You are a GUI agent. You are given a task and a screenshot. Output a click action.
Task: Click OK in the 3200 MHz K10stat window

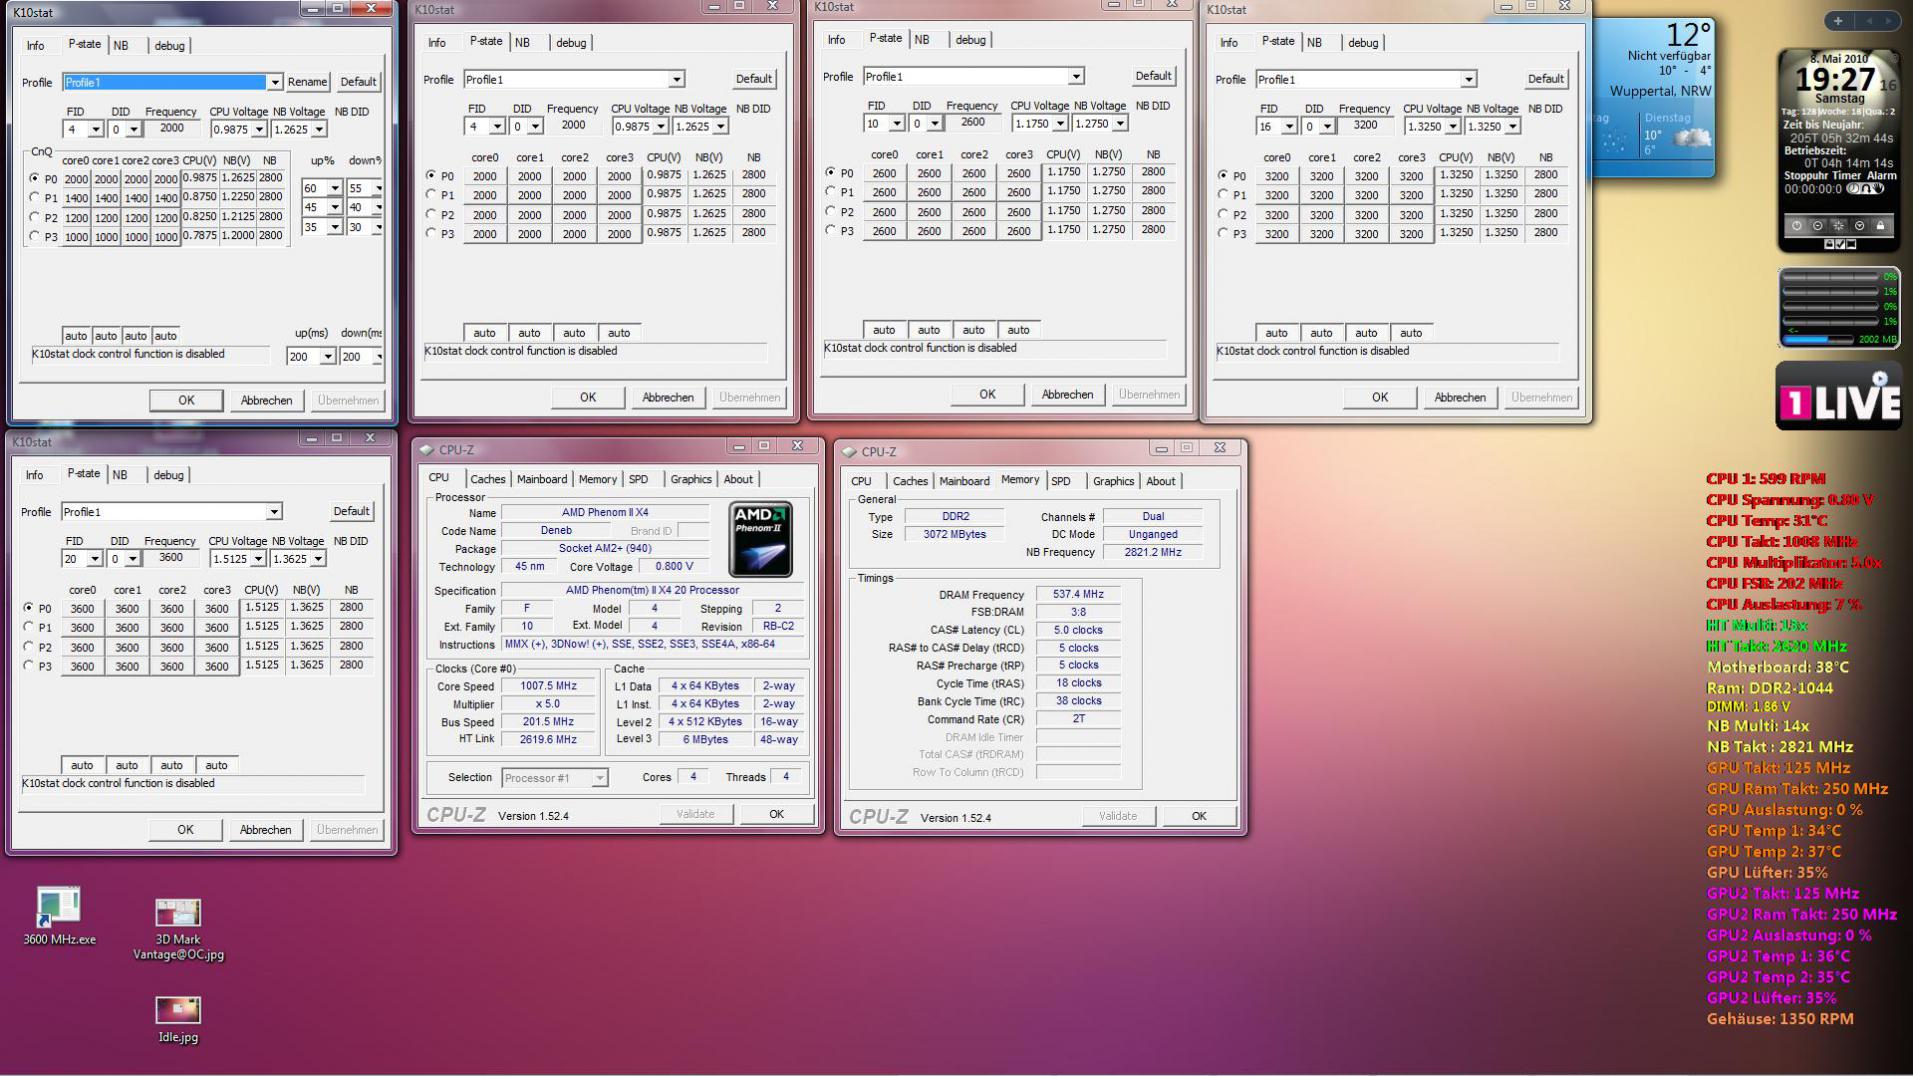tap(1380, 397)
